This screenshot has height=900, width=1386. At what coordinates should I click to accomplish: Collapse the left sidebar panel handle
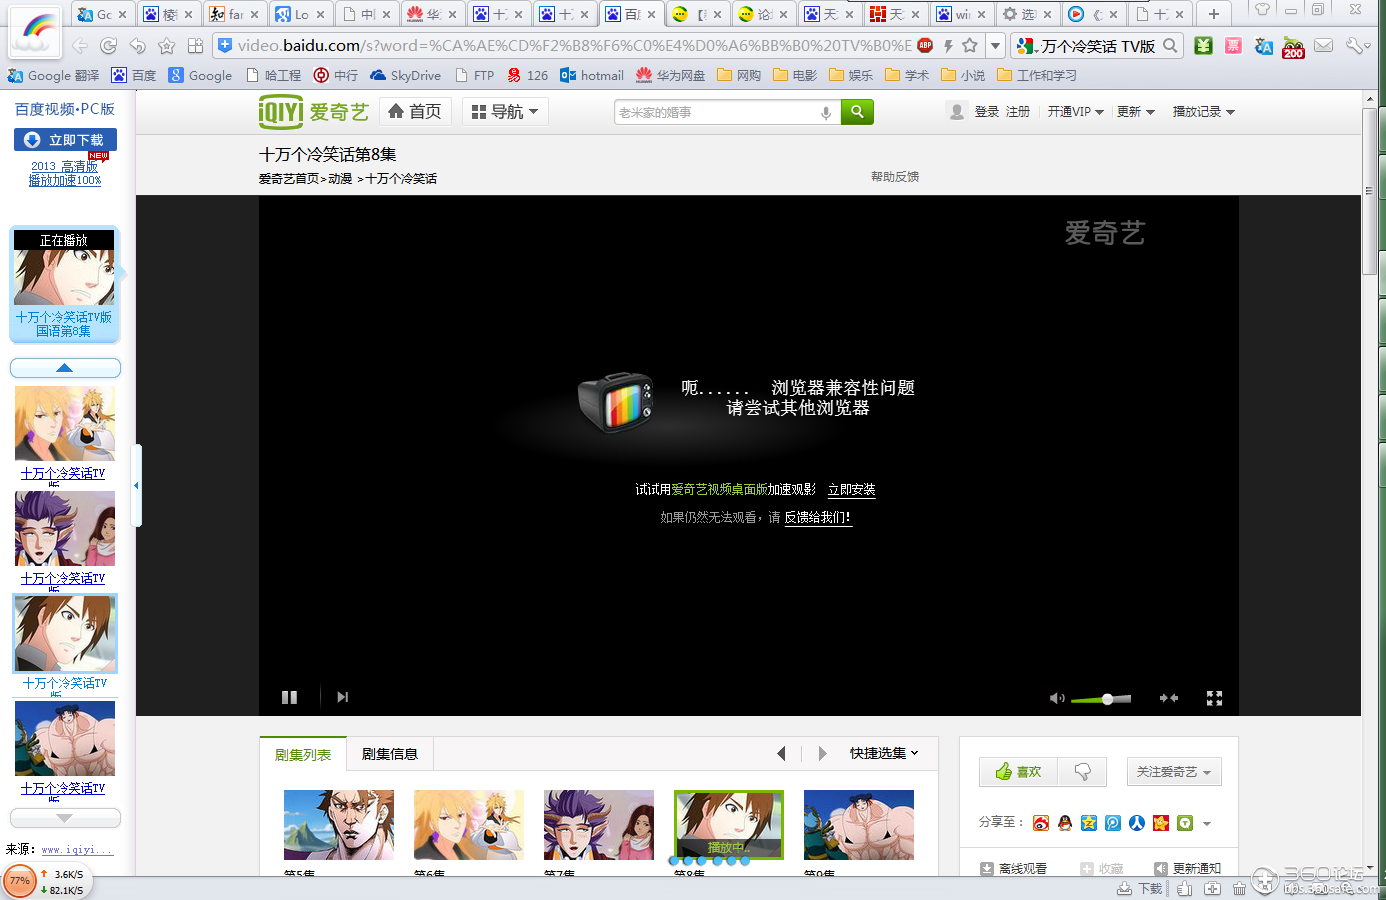[x=136, y=485]
